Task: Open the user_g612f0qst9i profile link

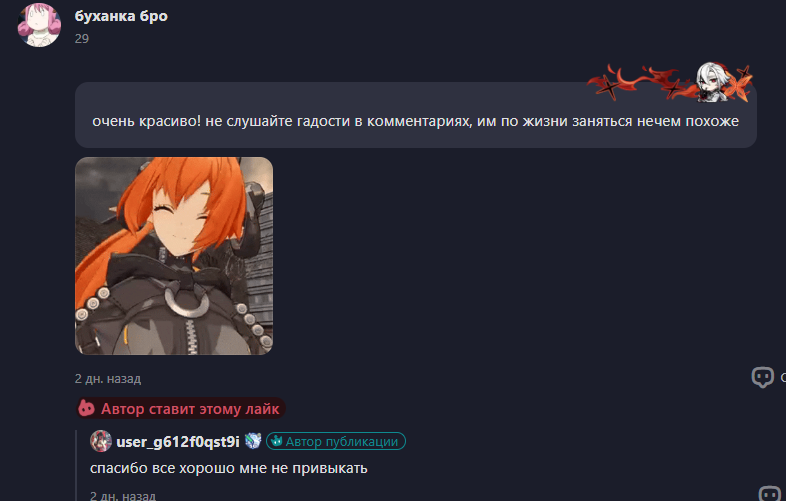Action: pyautogui.click(x=178, y=442)
